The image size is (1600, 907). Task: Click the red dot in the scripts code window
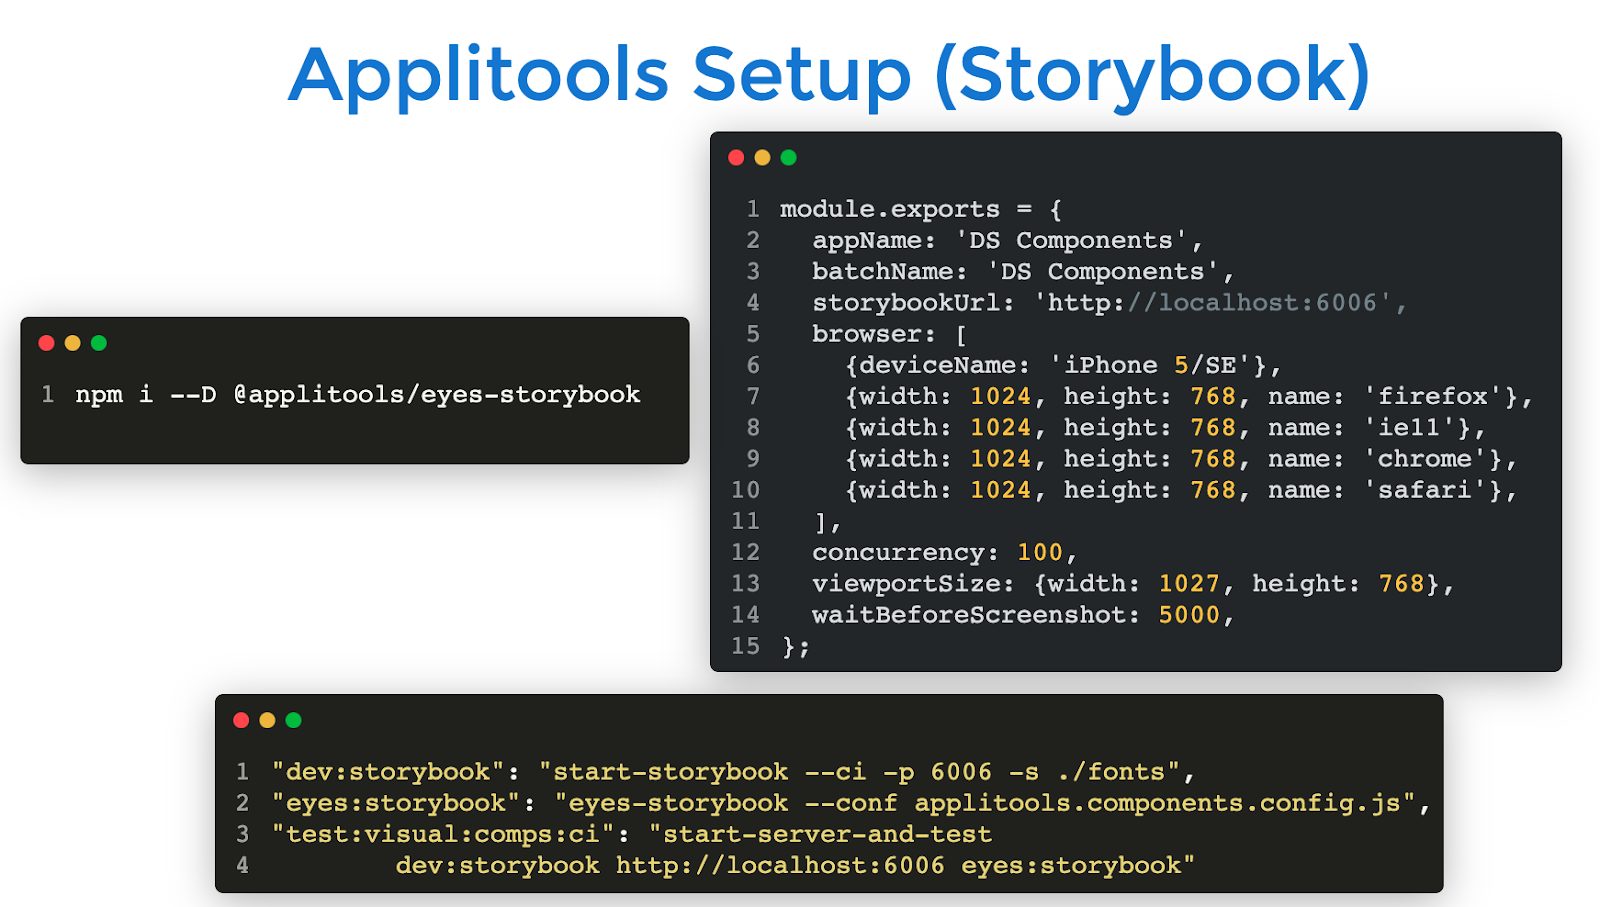(241, 720)
